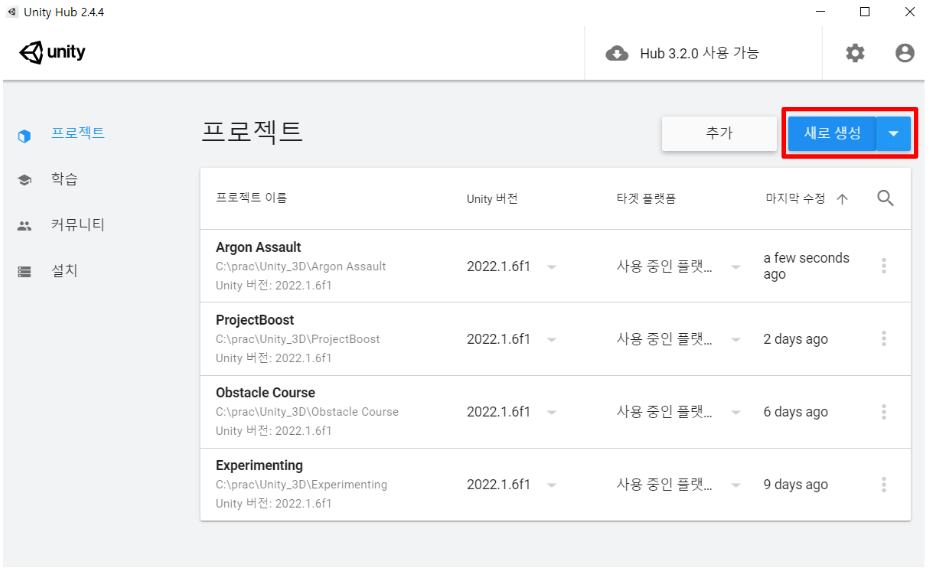
Task: Open target platform dropdown for ProjectBoost
Action: [736, 340]
